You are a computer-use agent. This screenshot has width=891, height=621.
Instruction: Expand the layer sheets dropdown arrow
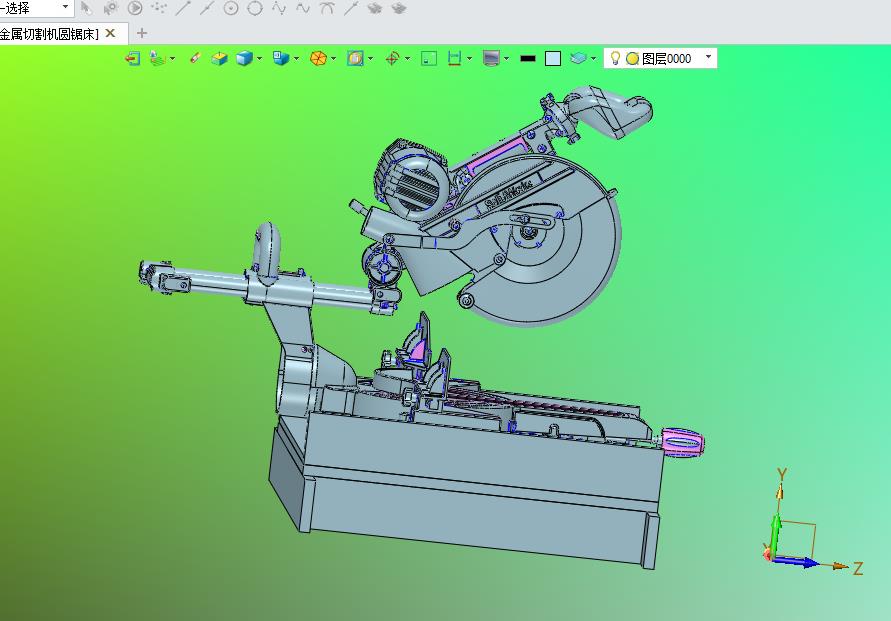[x=594, y=59]
